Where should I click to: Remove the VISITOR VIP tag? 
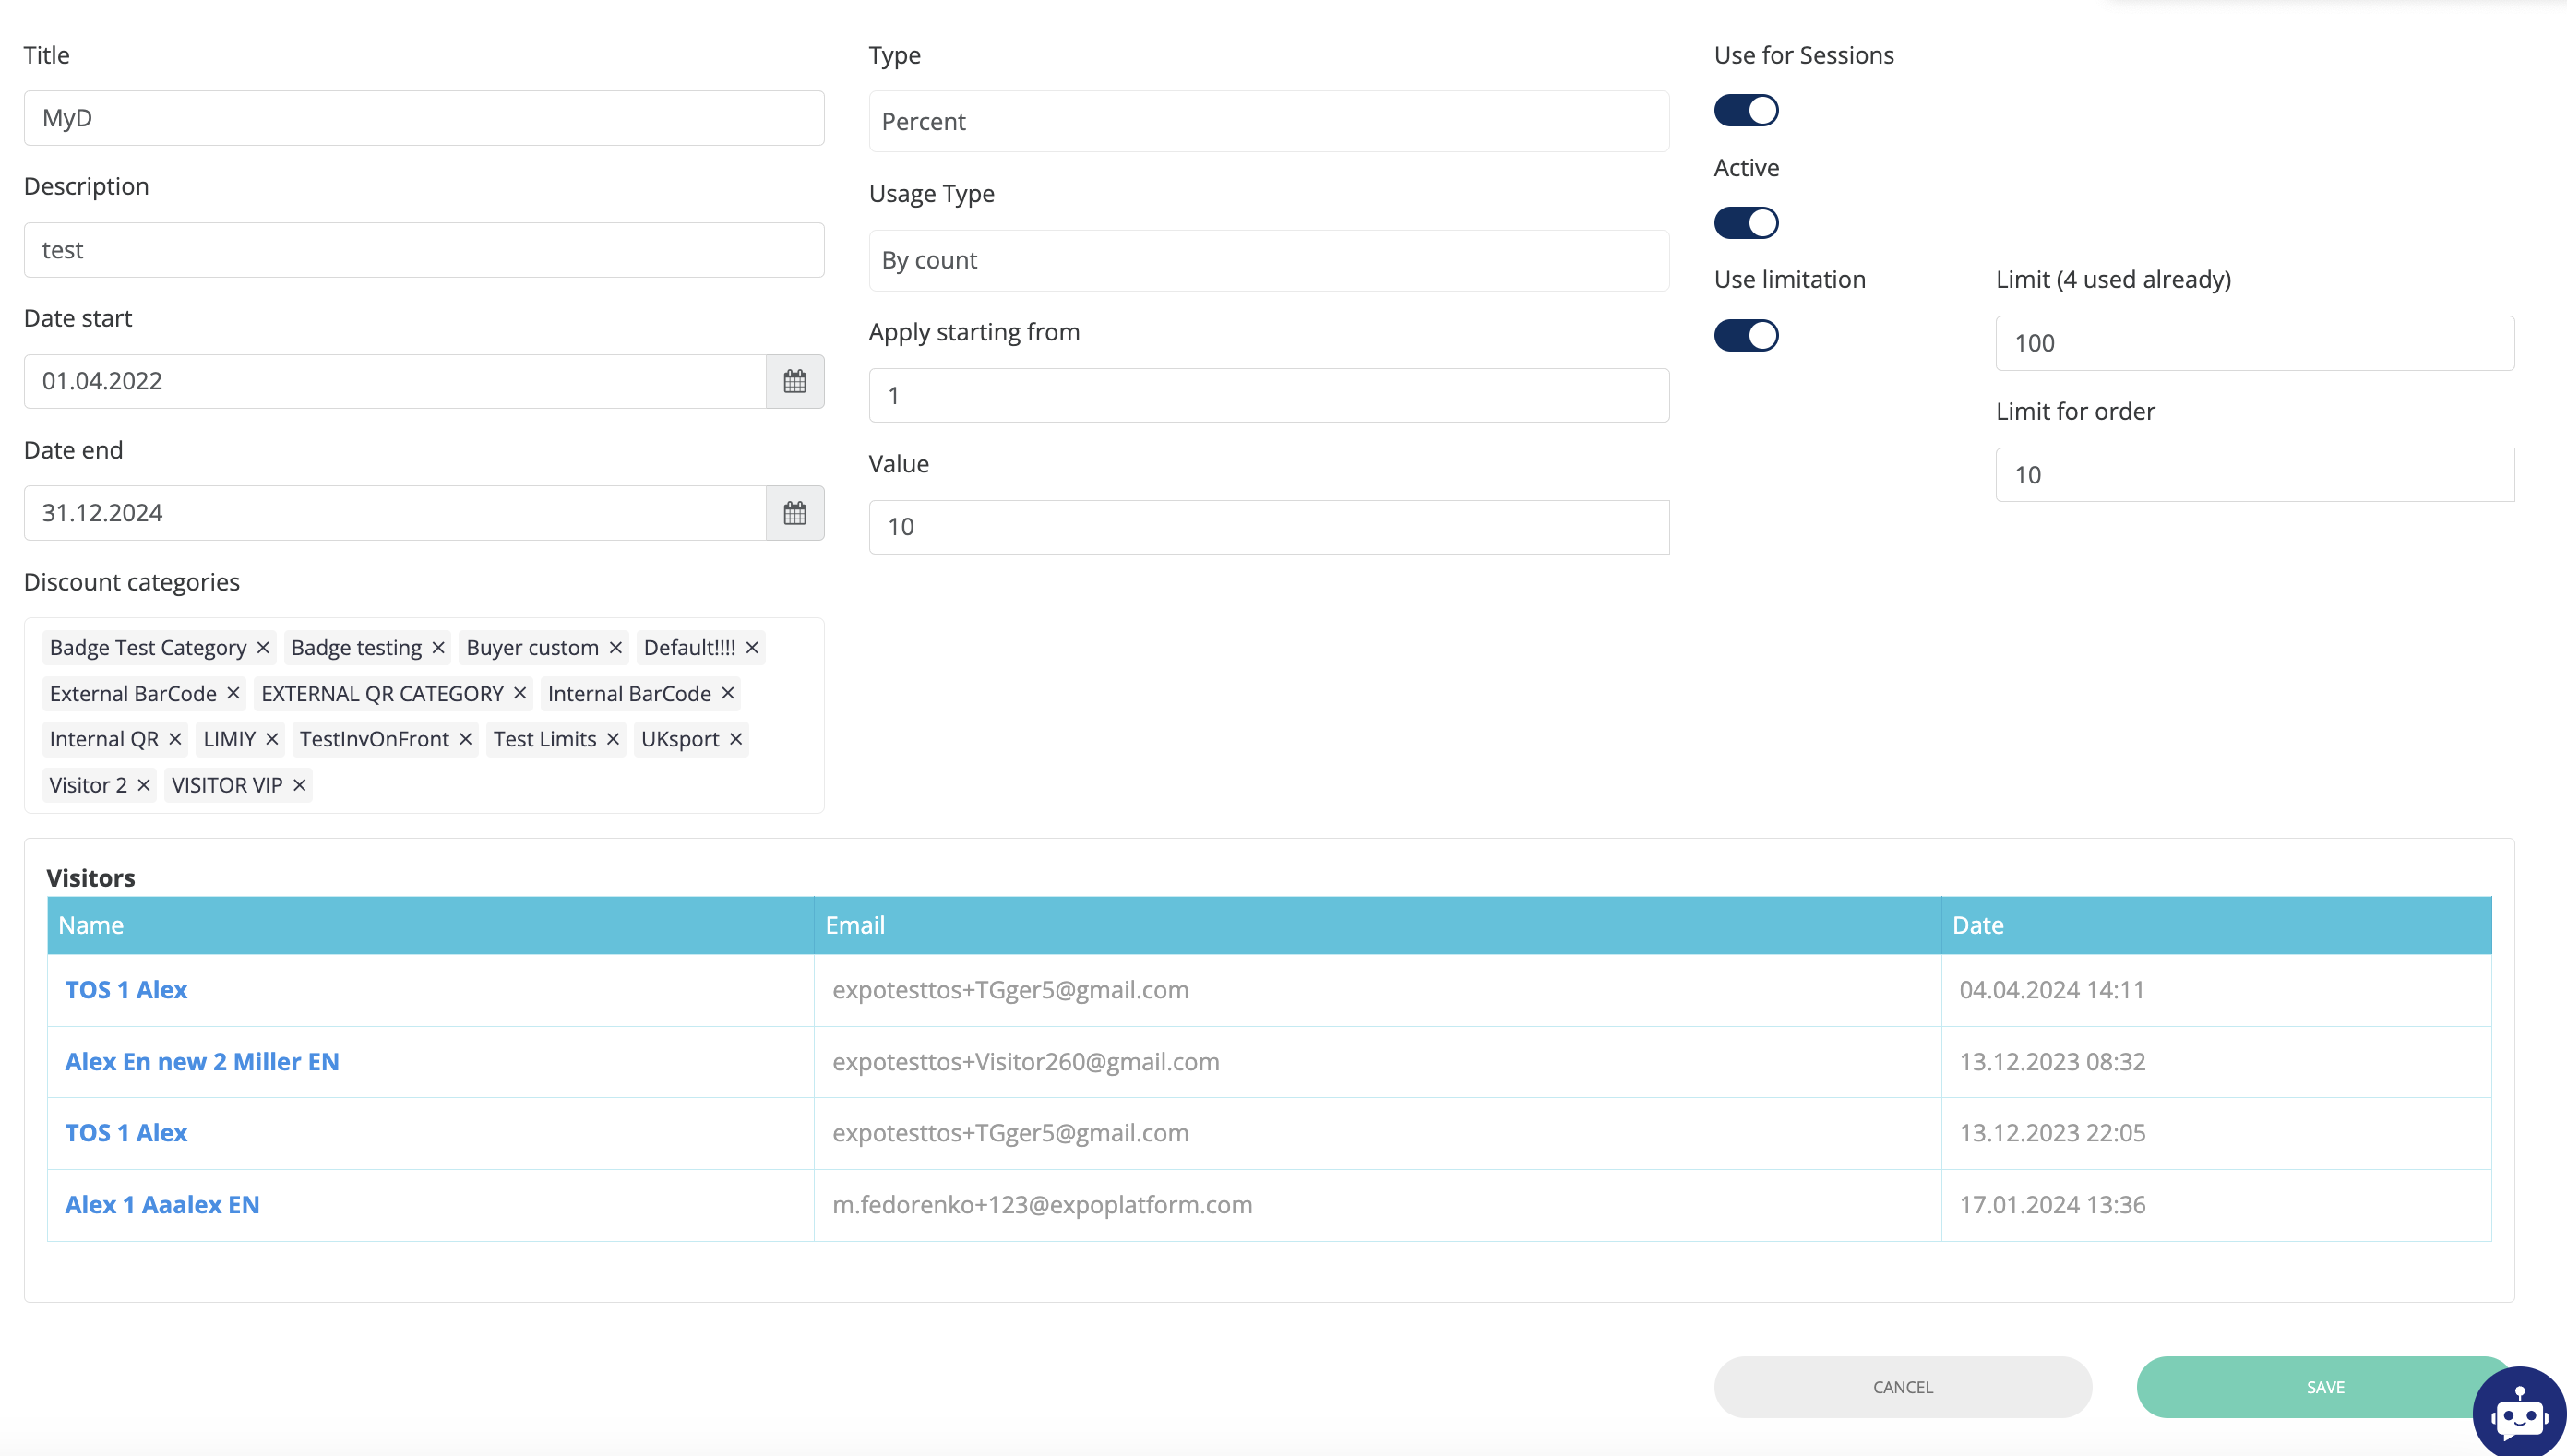point(299,785)
